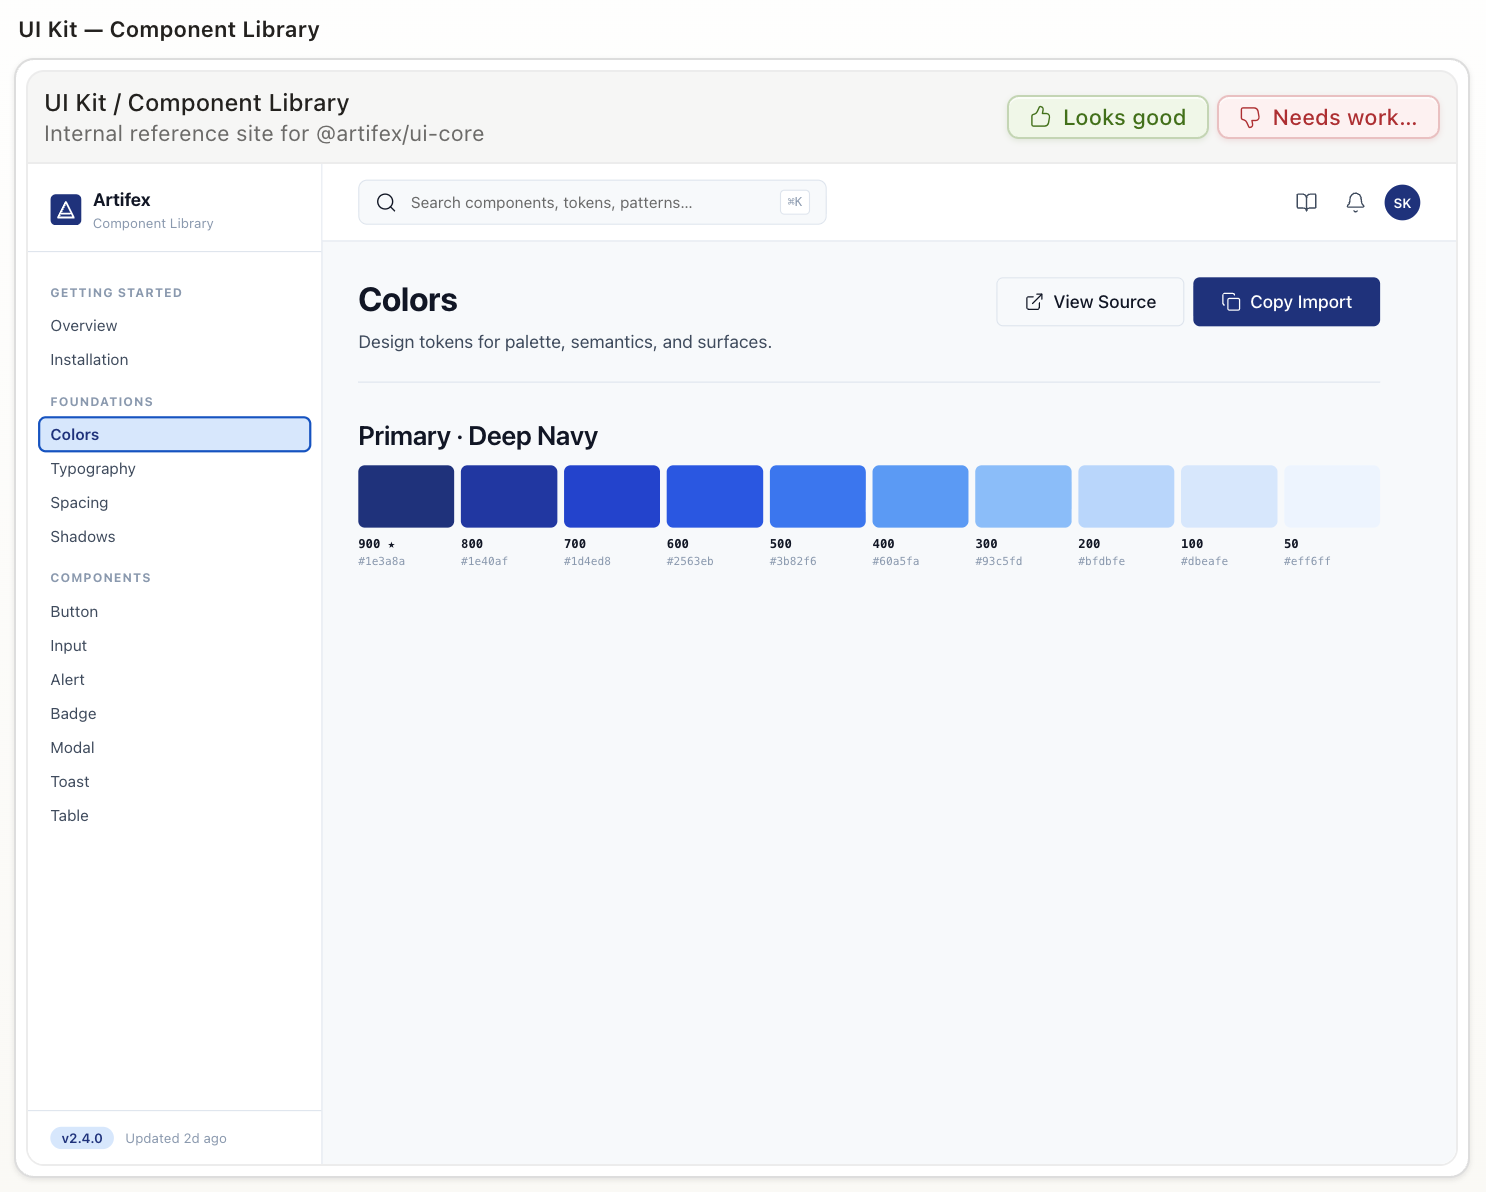Click the hex value #1e40af
Image resolution: width=1486 pixels, height=1192 pixels.
coord(485,561)
